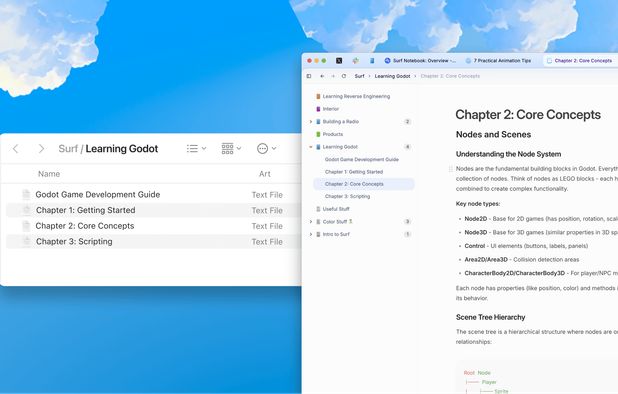Image resolution: width=618 pixels, height=394 pixels.
Task: Toggle the sidebar panel in Surf
Action: tap(309, 76)
